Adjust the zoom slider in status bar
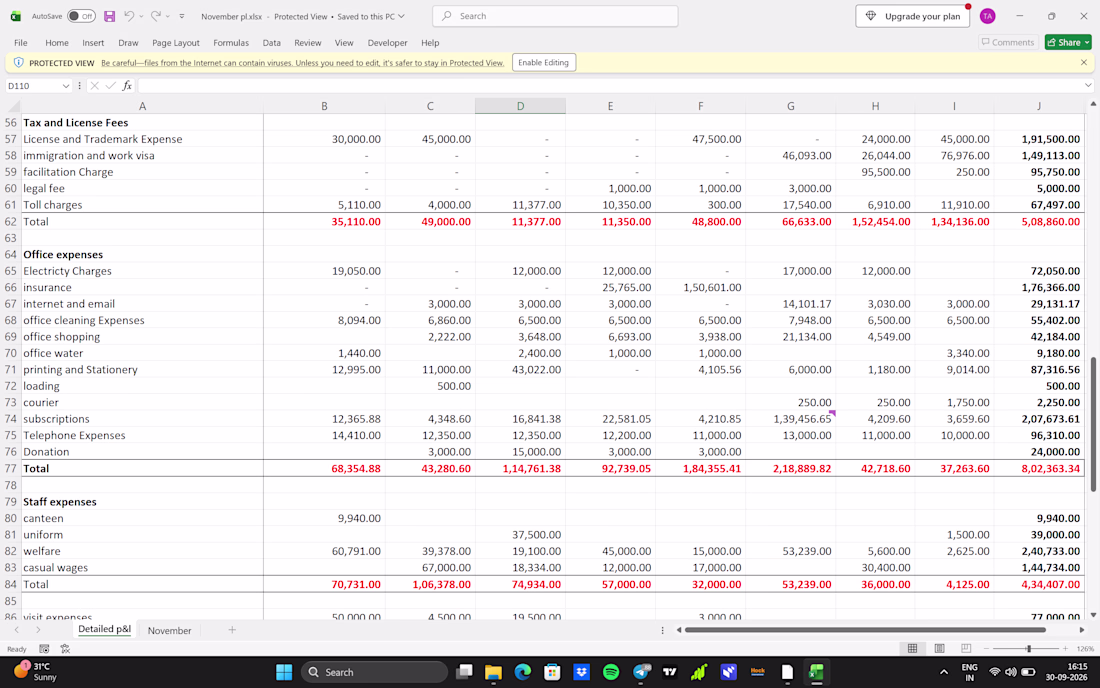Image resolution: width=1100 pixels, height=688 pixels. pos(1028,649)
